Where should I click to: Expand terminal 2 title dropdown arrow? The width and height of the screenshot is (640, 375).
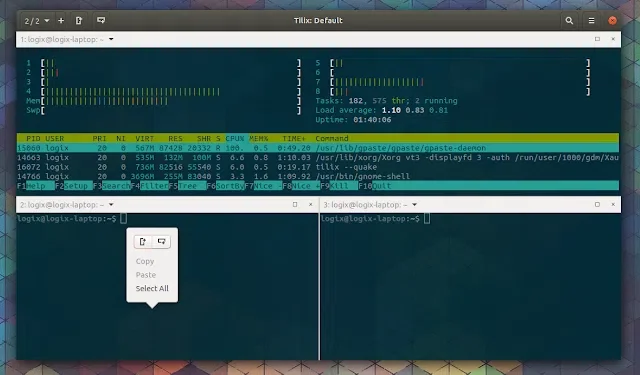111,204
